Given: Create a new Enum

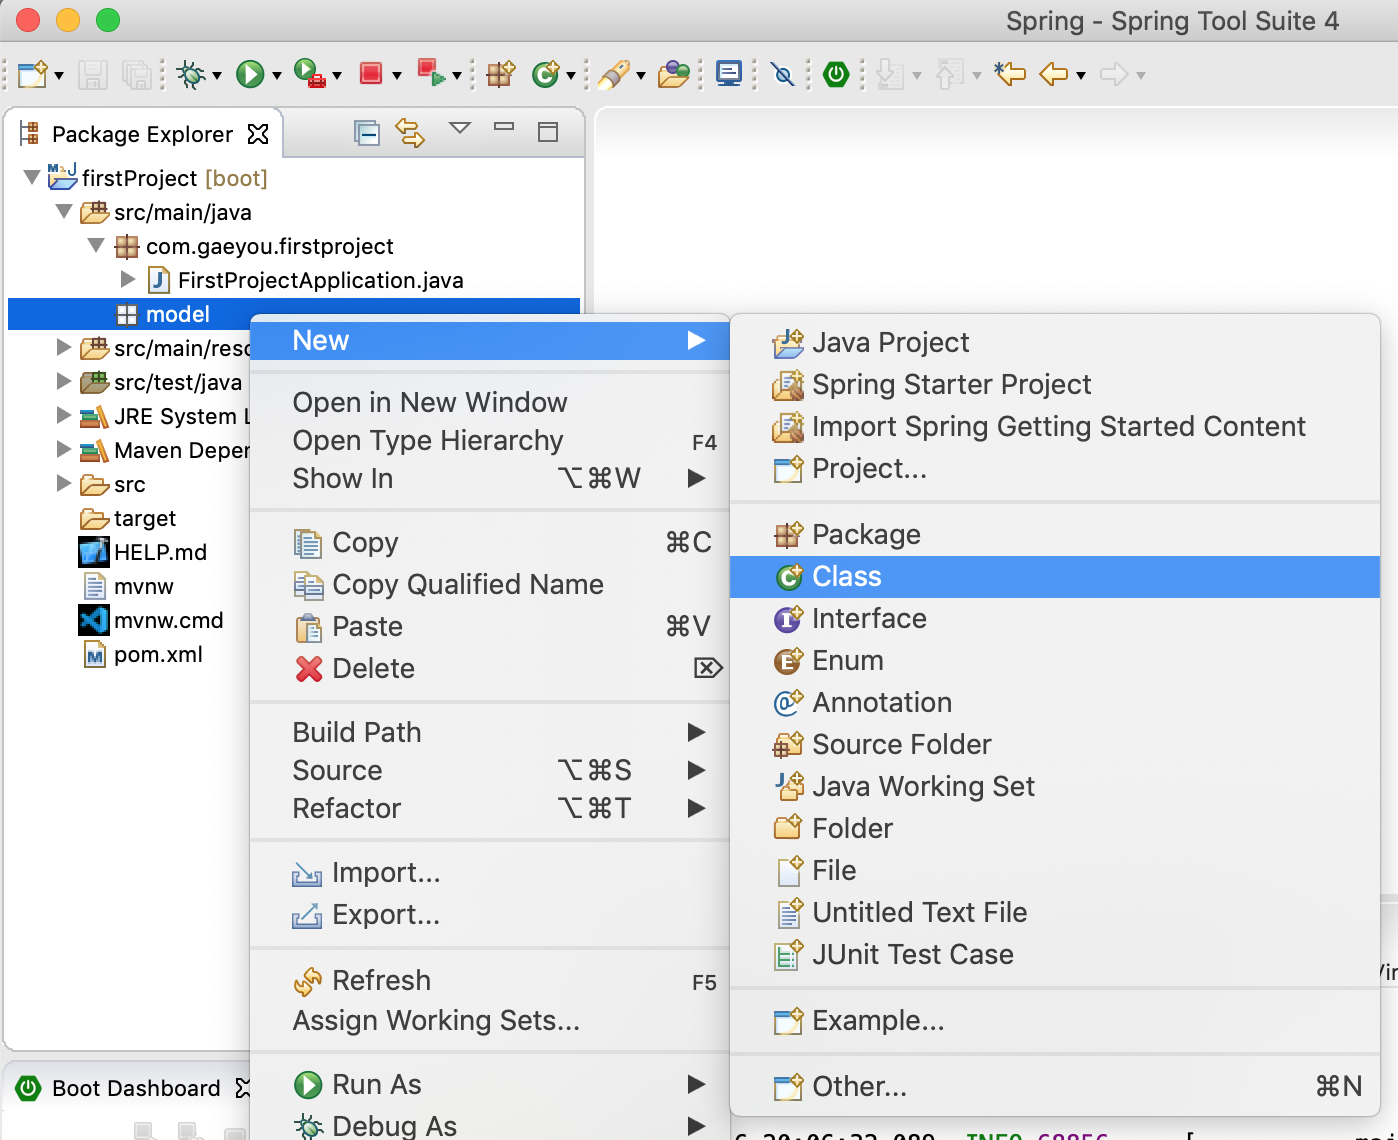Looking at the screenshot, I should pyautogui.click(x=1055, y=661).
